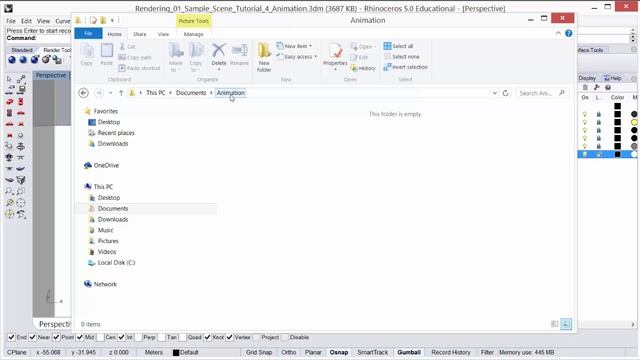This screenshot has height=360, width=640.
Task: Select Documents in navigation tree
Action: pyautogui.click(x=113, y=209)
